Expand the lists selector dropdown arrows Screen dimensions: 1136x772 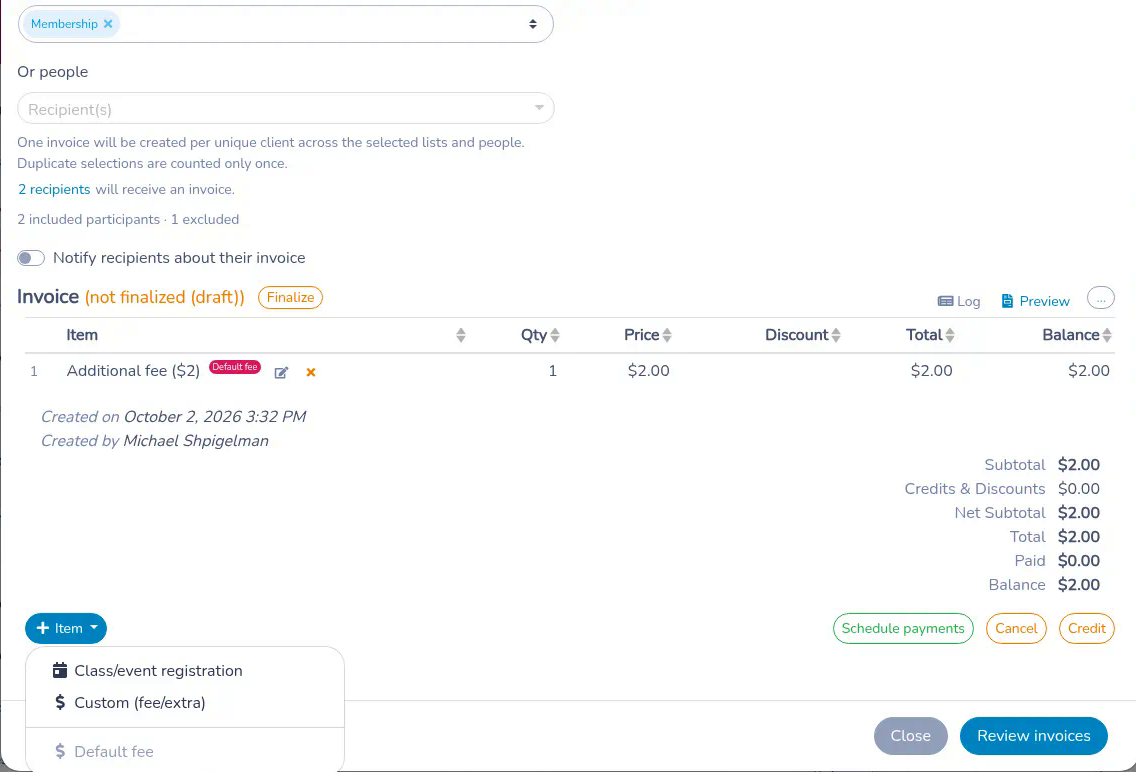click(x=532, y=24)
